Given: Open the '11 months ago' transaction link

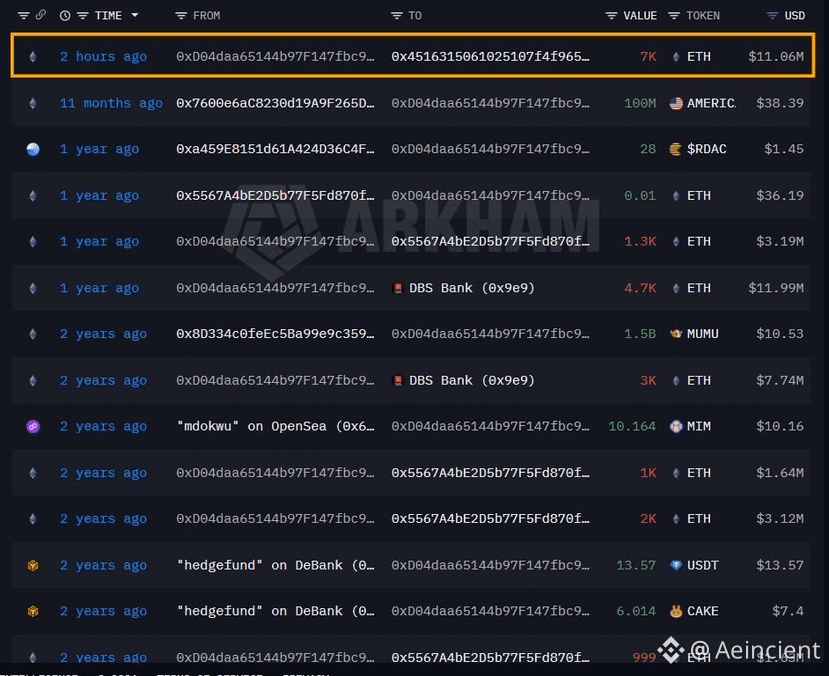Looking at the screenshot, I should pyautogui.click(x=111, y=103).
